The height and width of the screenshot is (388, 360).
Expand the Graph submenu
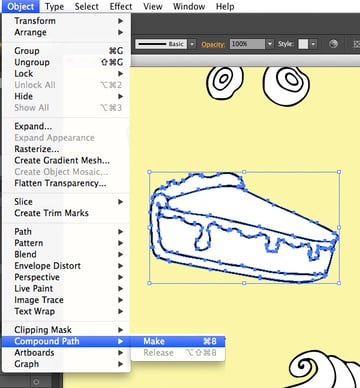click(66, 364)
